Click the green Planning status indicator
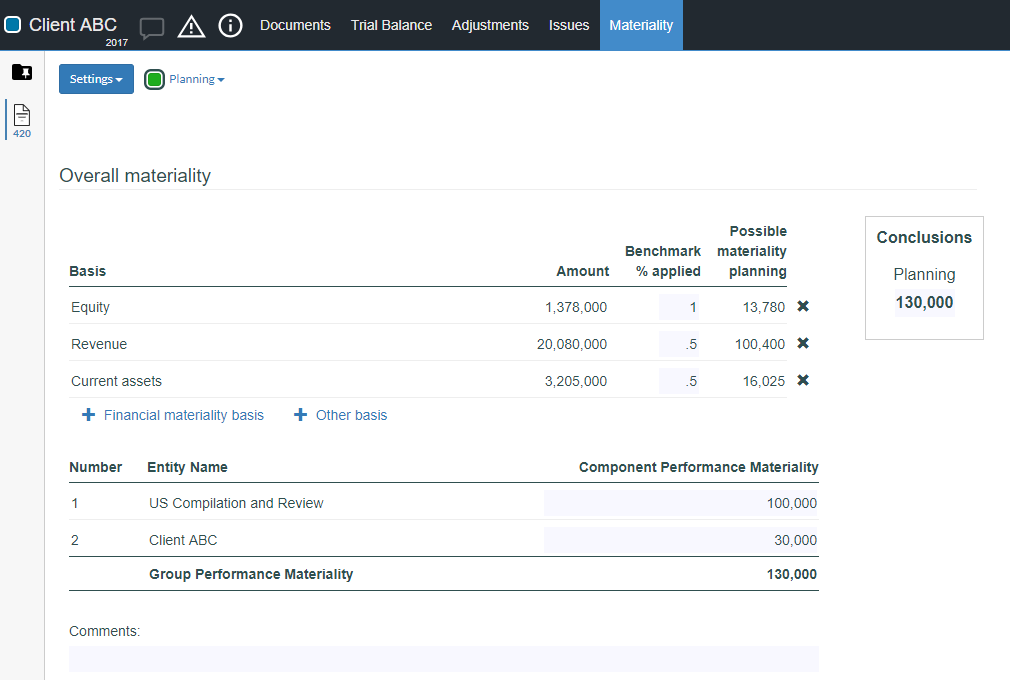Screen dimensions: 1010x680 [x=154, y=78]
